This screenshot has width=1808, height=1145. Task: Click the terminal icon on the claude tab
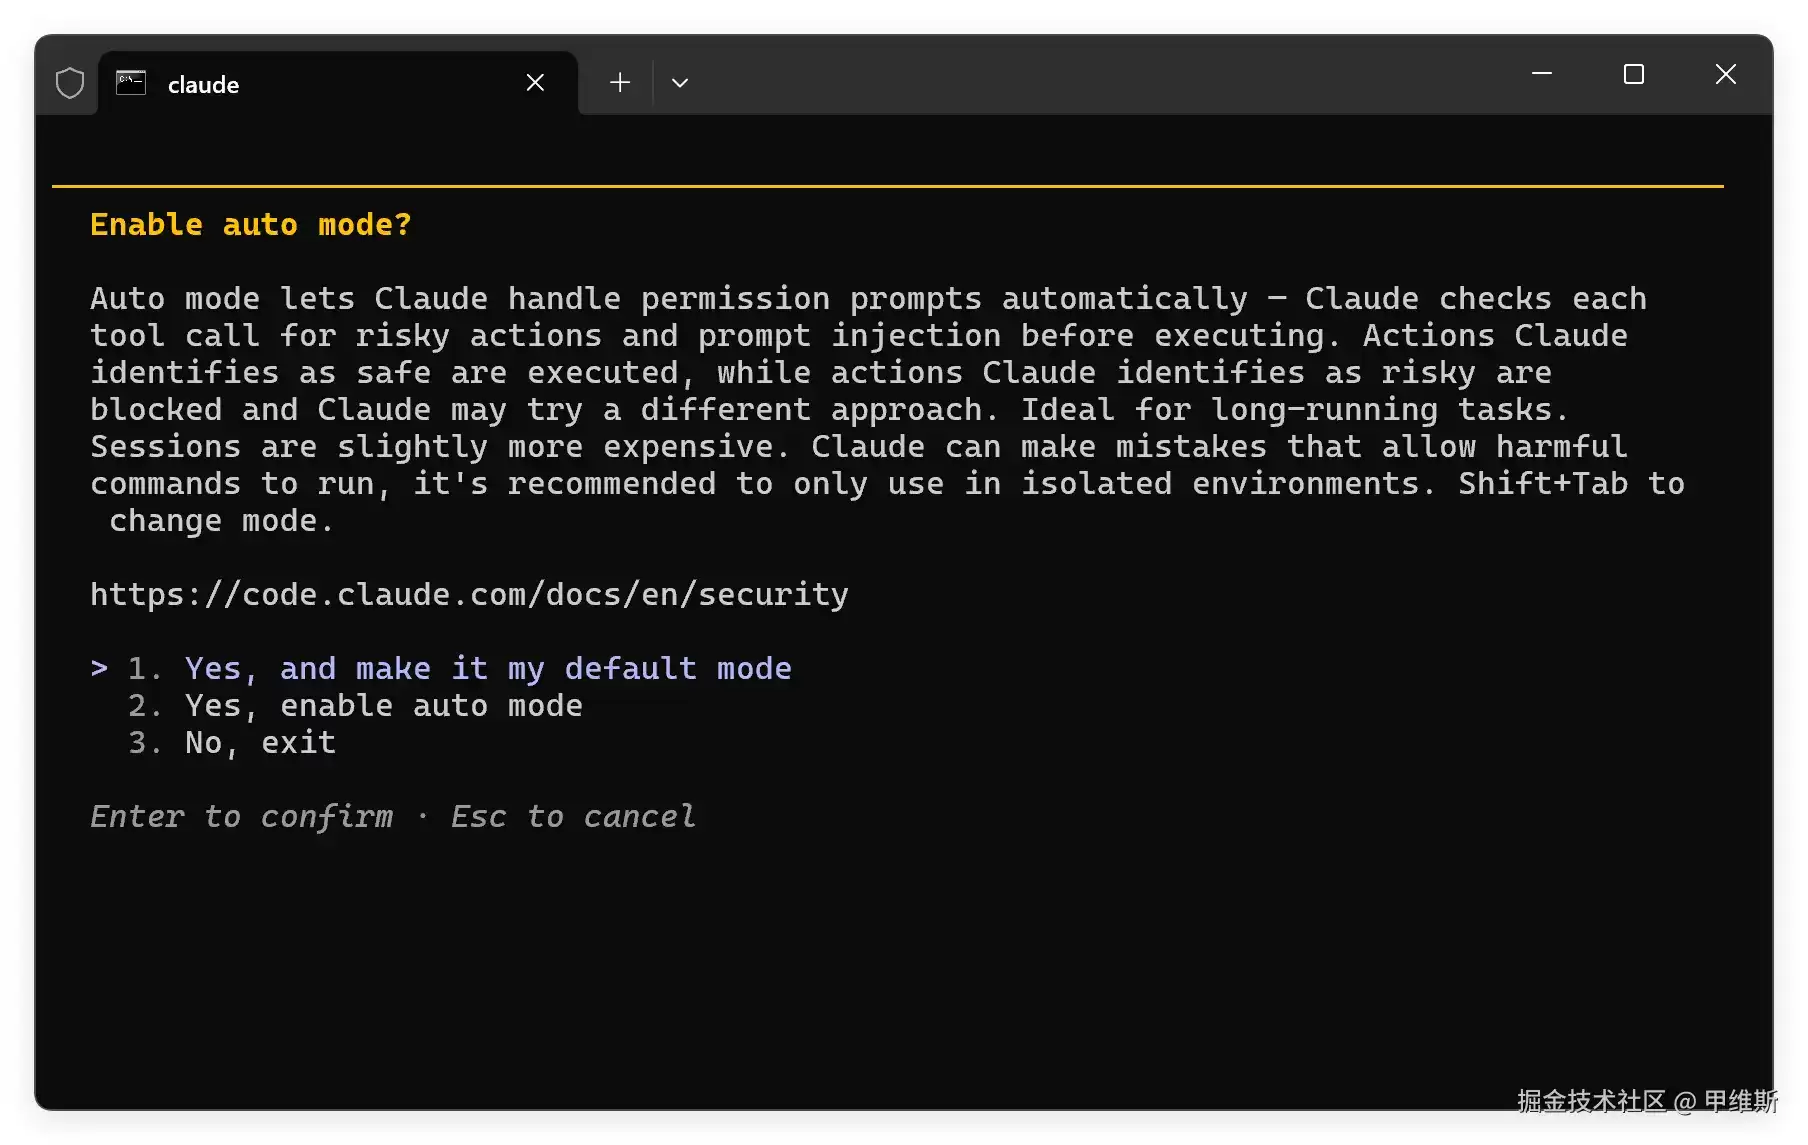[x=131, y=83]
